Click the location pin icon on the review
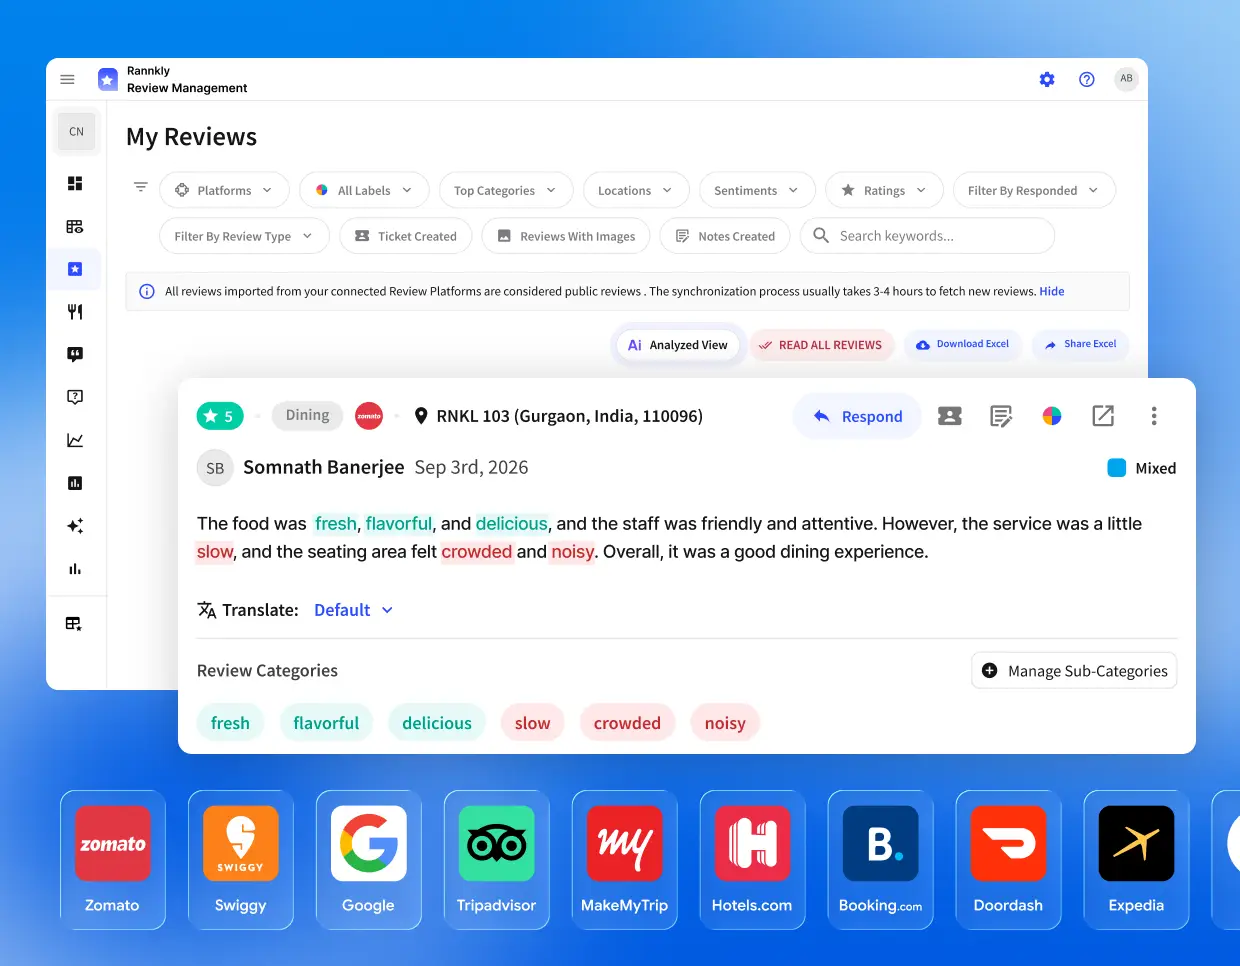 point(421,416)
